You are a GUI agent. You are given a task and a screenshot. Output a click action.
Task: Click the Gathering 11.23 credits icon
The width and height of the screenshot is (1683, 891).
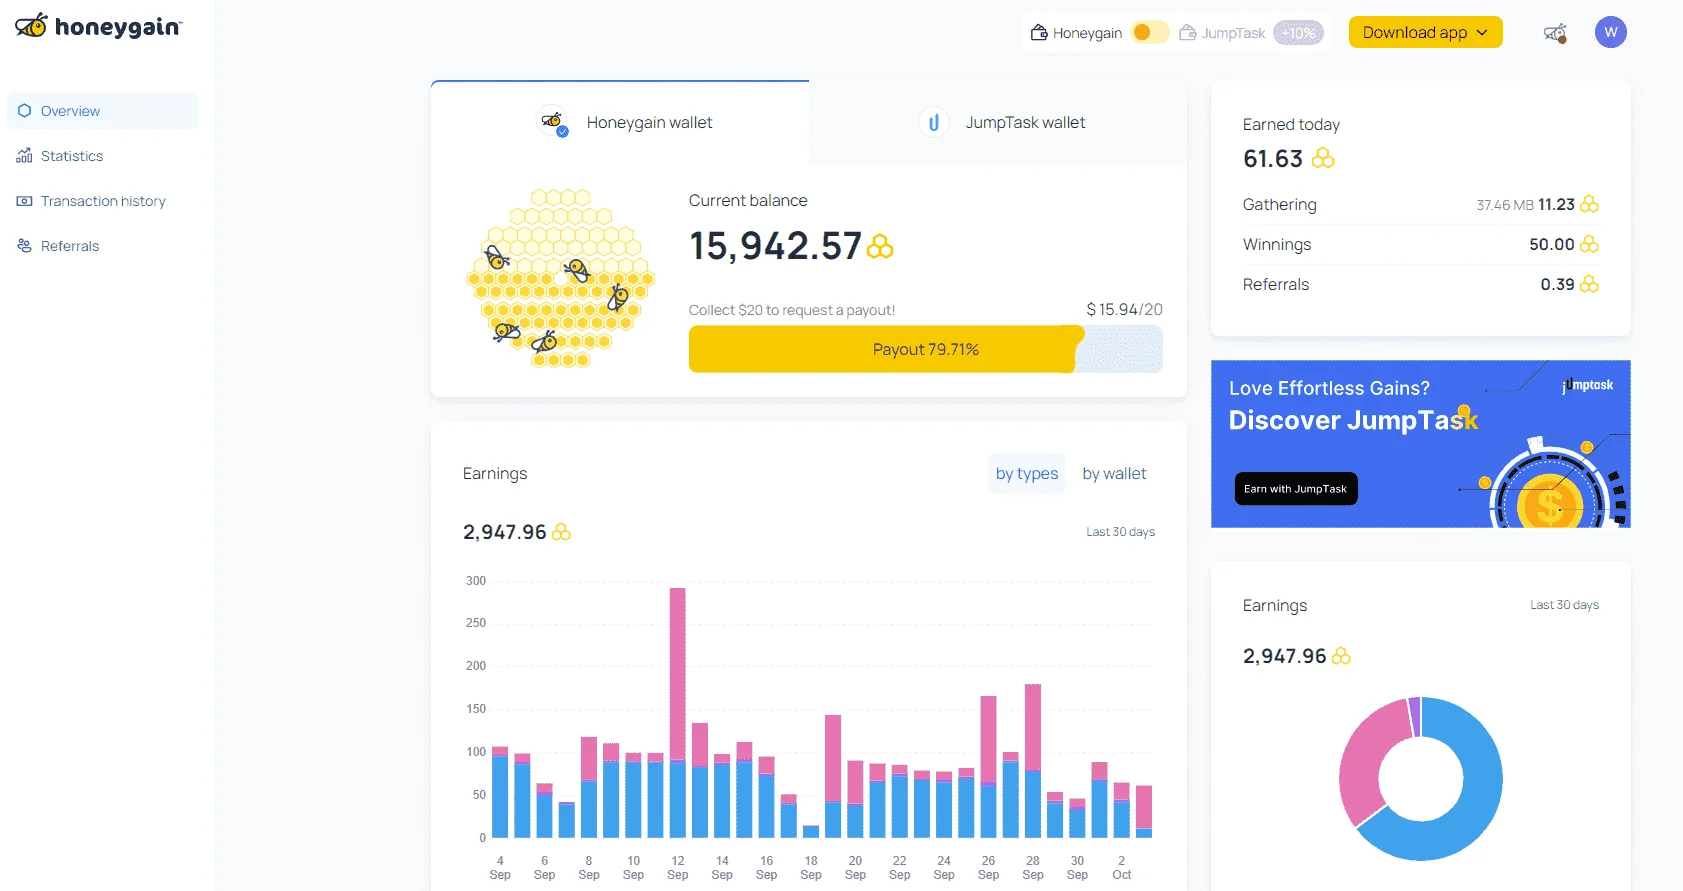1589,204
